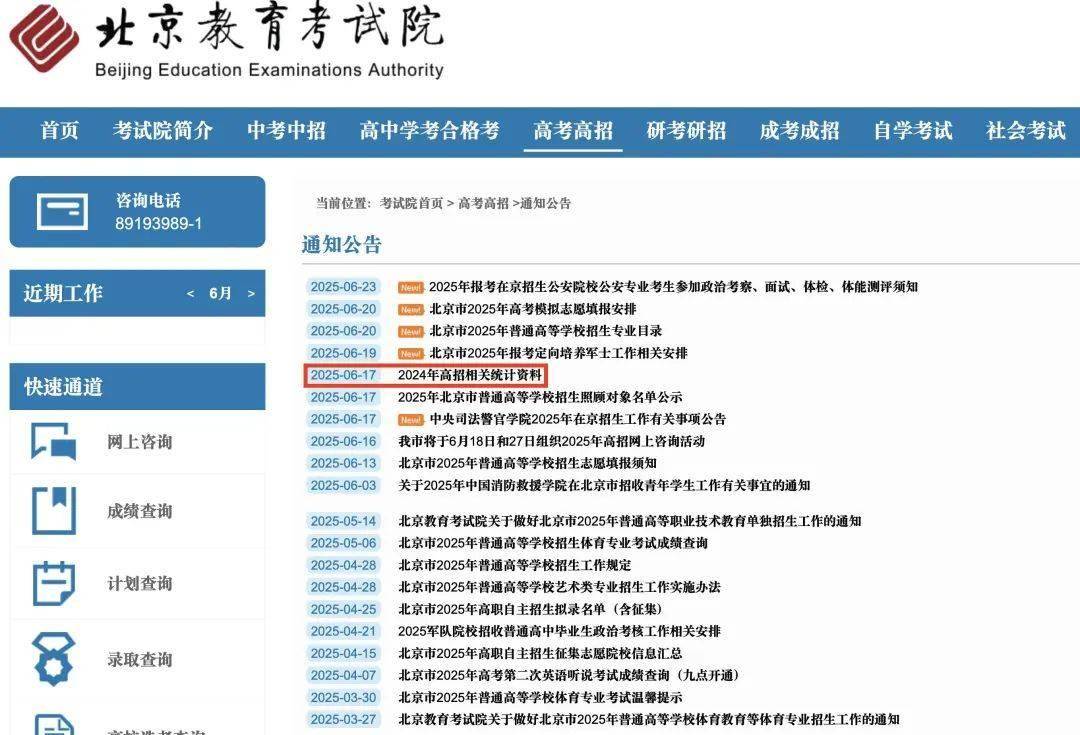Screen dimensions: 1080x735
Task: Click the 快速通道 panel title
Action: [x=63, y=386]
